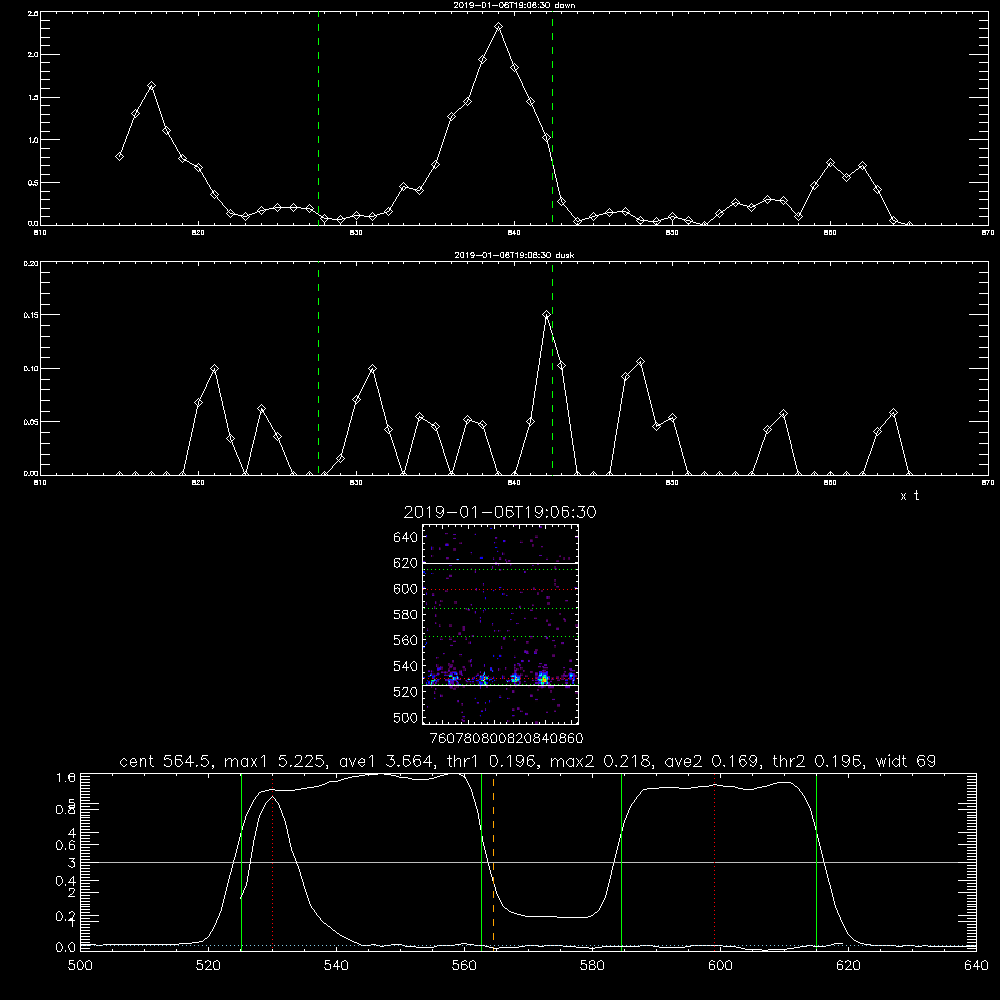Click the image panel x-axis label string '760780800820840860'

[506, 738]
